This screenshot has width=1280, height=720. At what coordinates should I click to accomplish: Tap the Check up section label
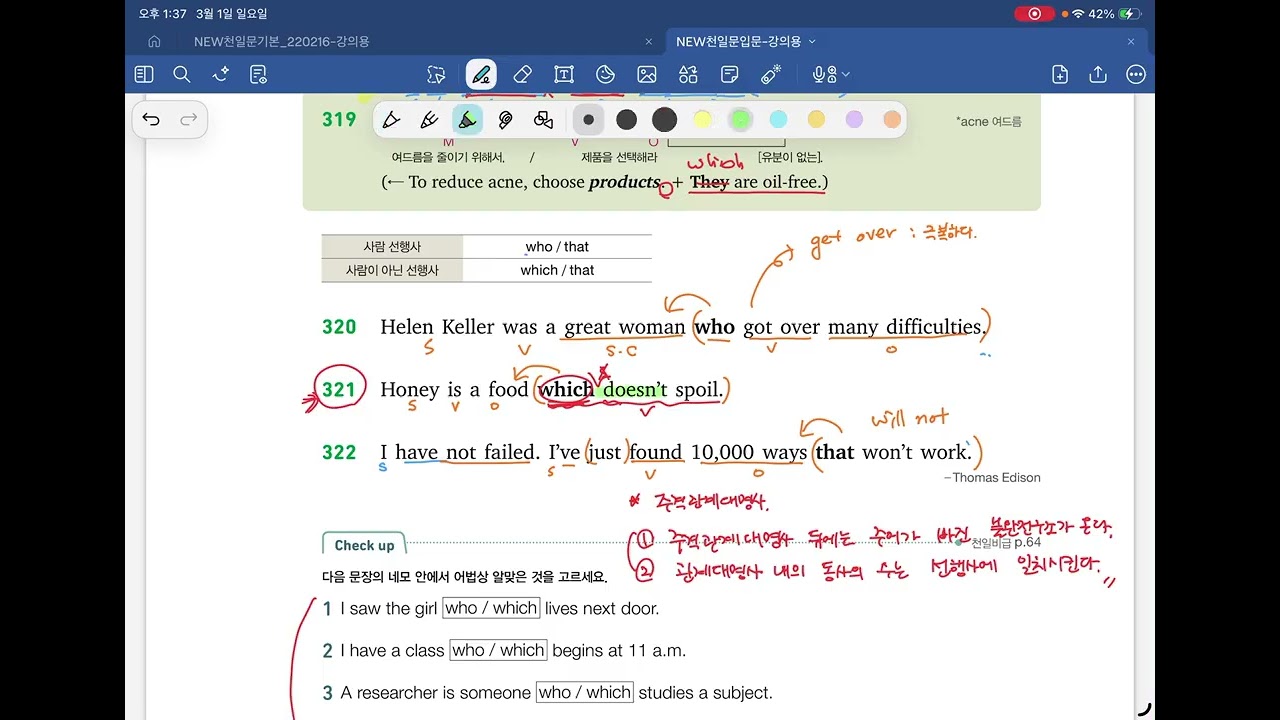pyautogui.click(x=364, y=545)
